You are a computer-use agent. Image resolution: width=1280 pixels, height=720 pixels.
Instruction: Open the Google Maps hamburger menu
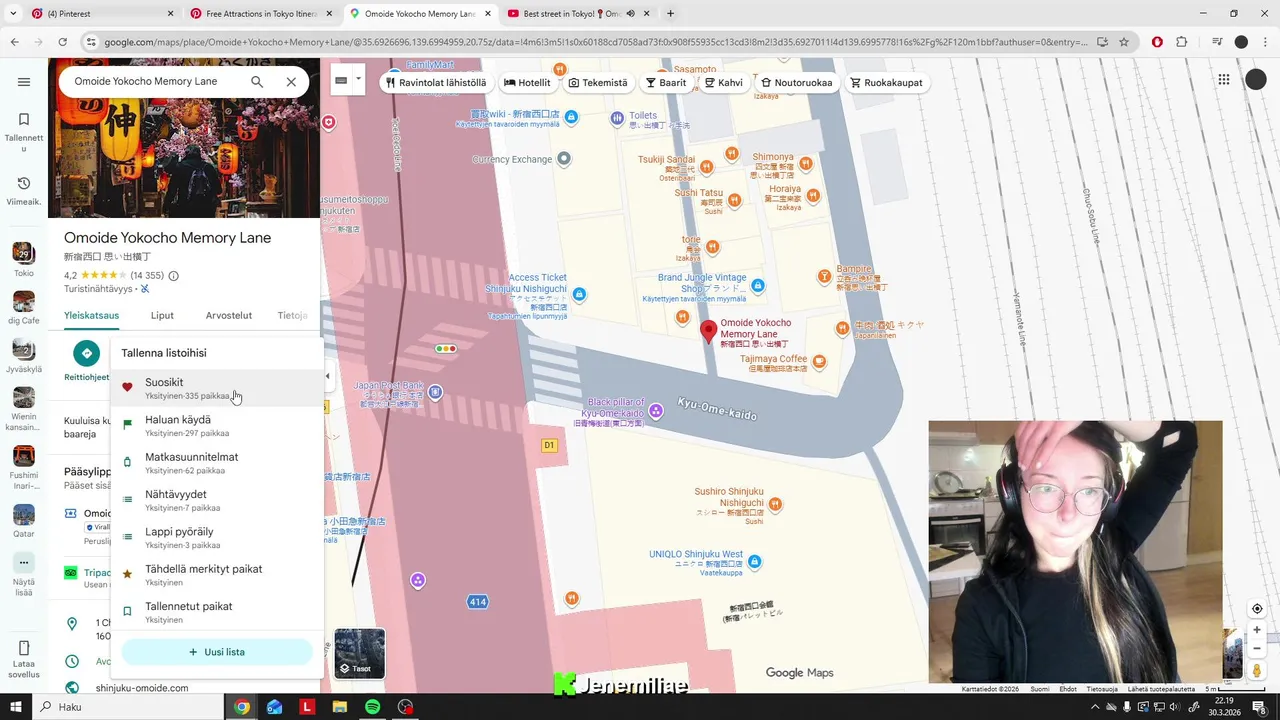pos(24,82)
